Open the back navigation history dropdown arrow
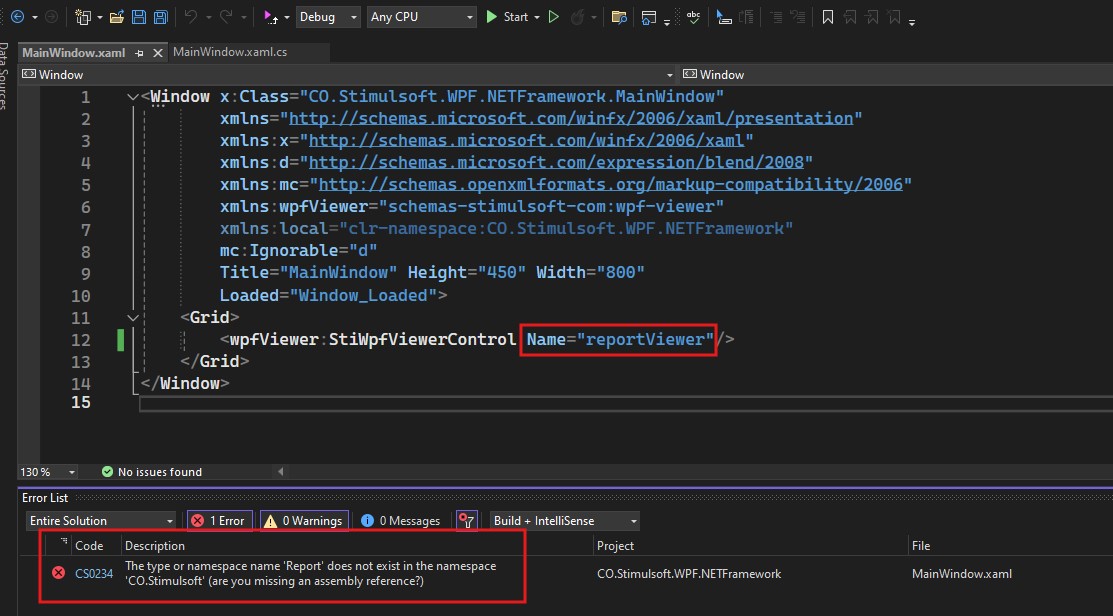 coord(34,17)
